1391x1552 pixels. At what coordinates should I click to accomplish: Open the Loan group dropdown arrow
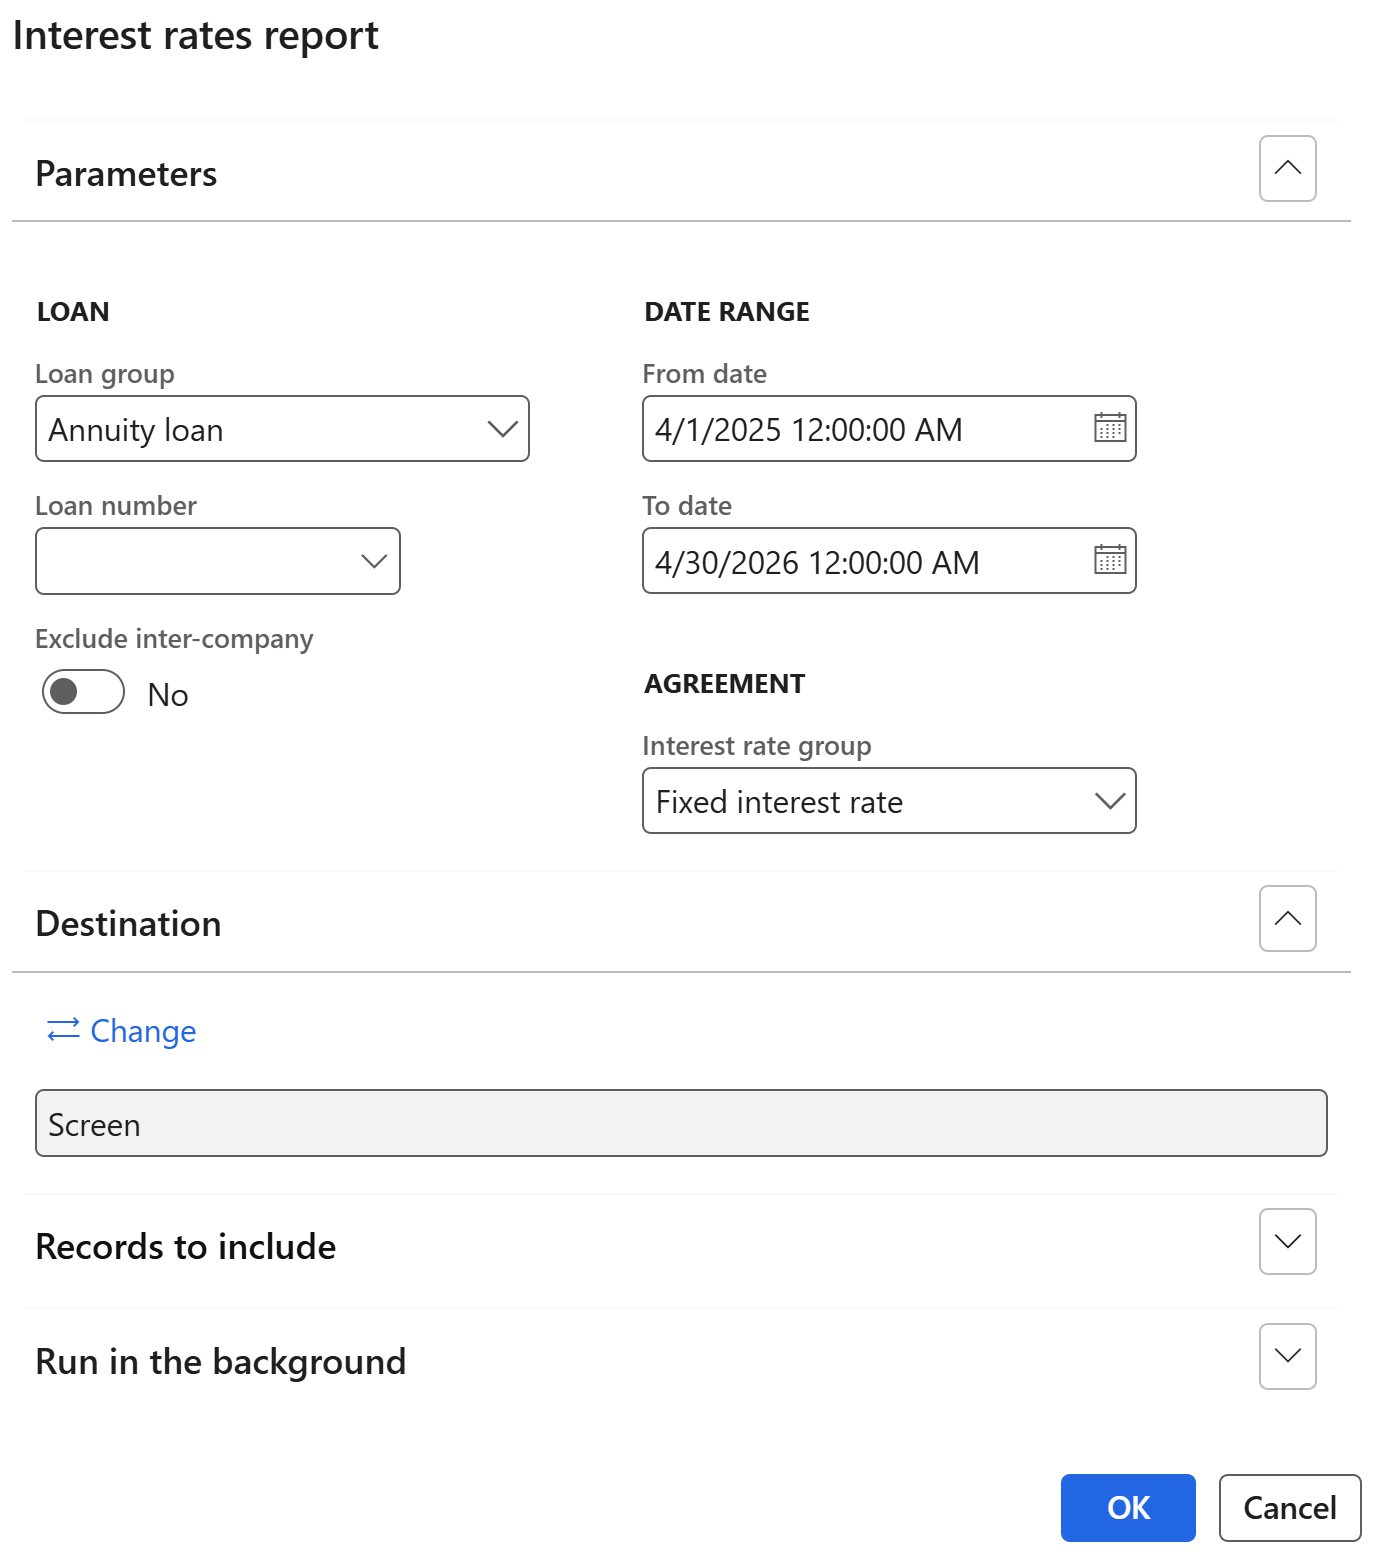[502, 429]
